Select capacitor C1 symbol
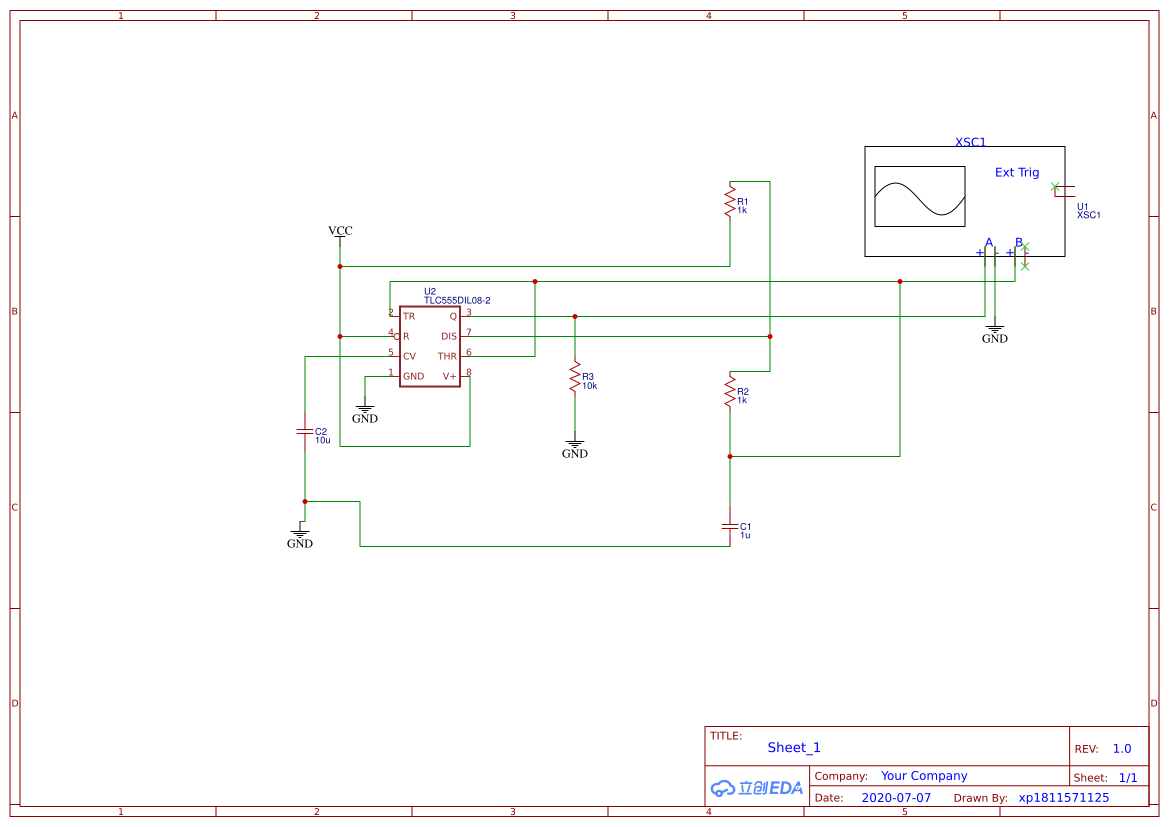The height and width of the screenshot is (827, 1169). tap(730, 526)
